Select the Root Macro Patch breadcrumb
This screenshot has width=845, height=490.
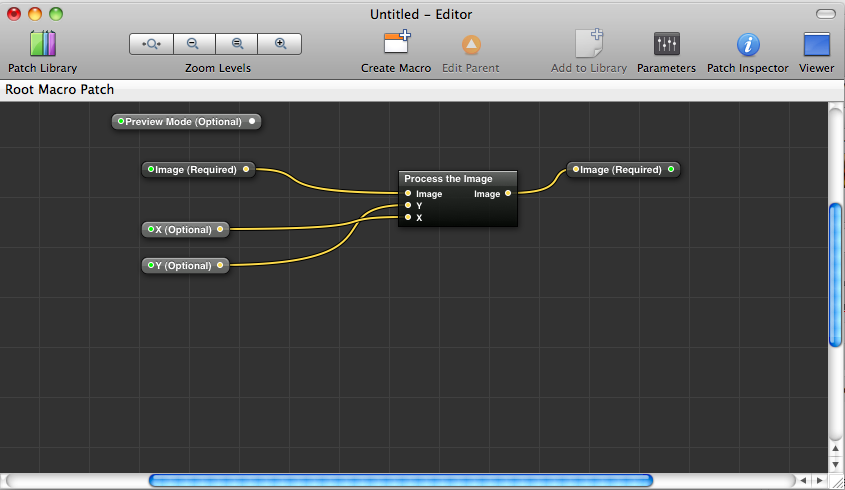pos(60,90)
